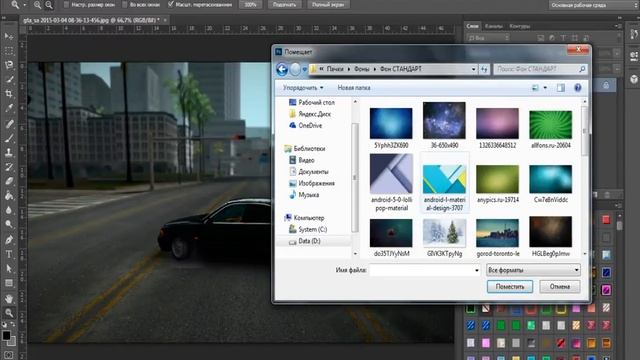
Task: Toggle shape layer filter in Layers panel
Action: coord(575,38)
